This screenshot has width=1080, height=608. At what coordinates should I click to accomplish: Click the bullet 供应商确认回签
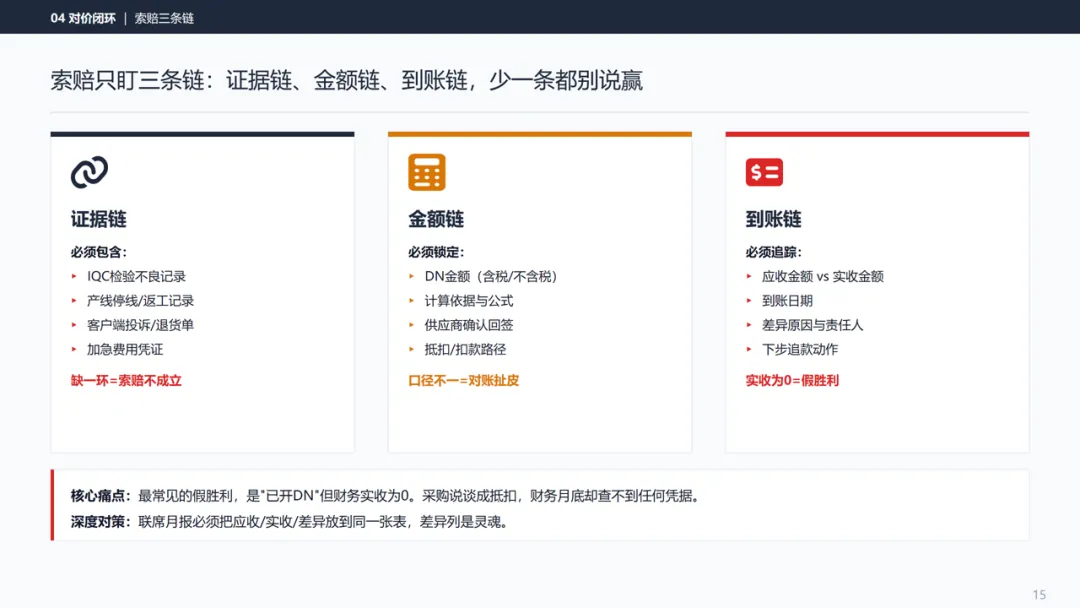tap(469, 325)
